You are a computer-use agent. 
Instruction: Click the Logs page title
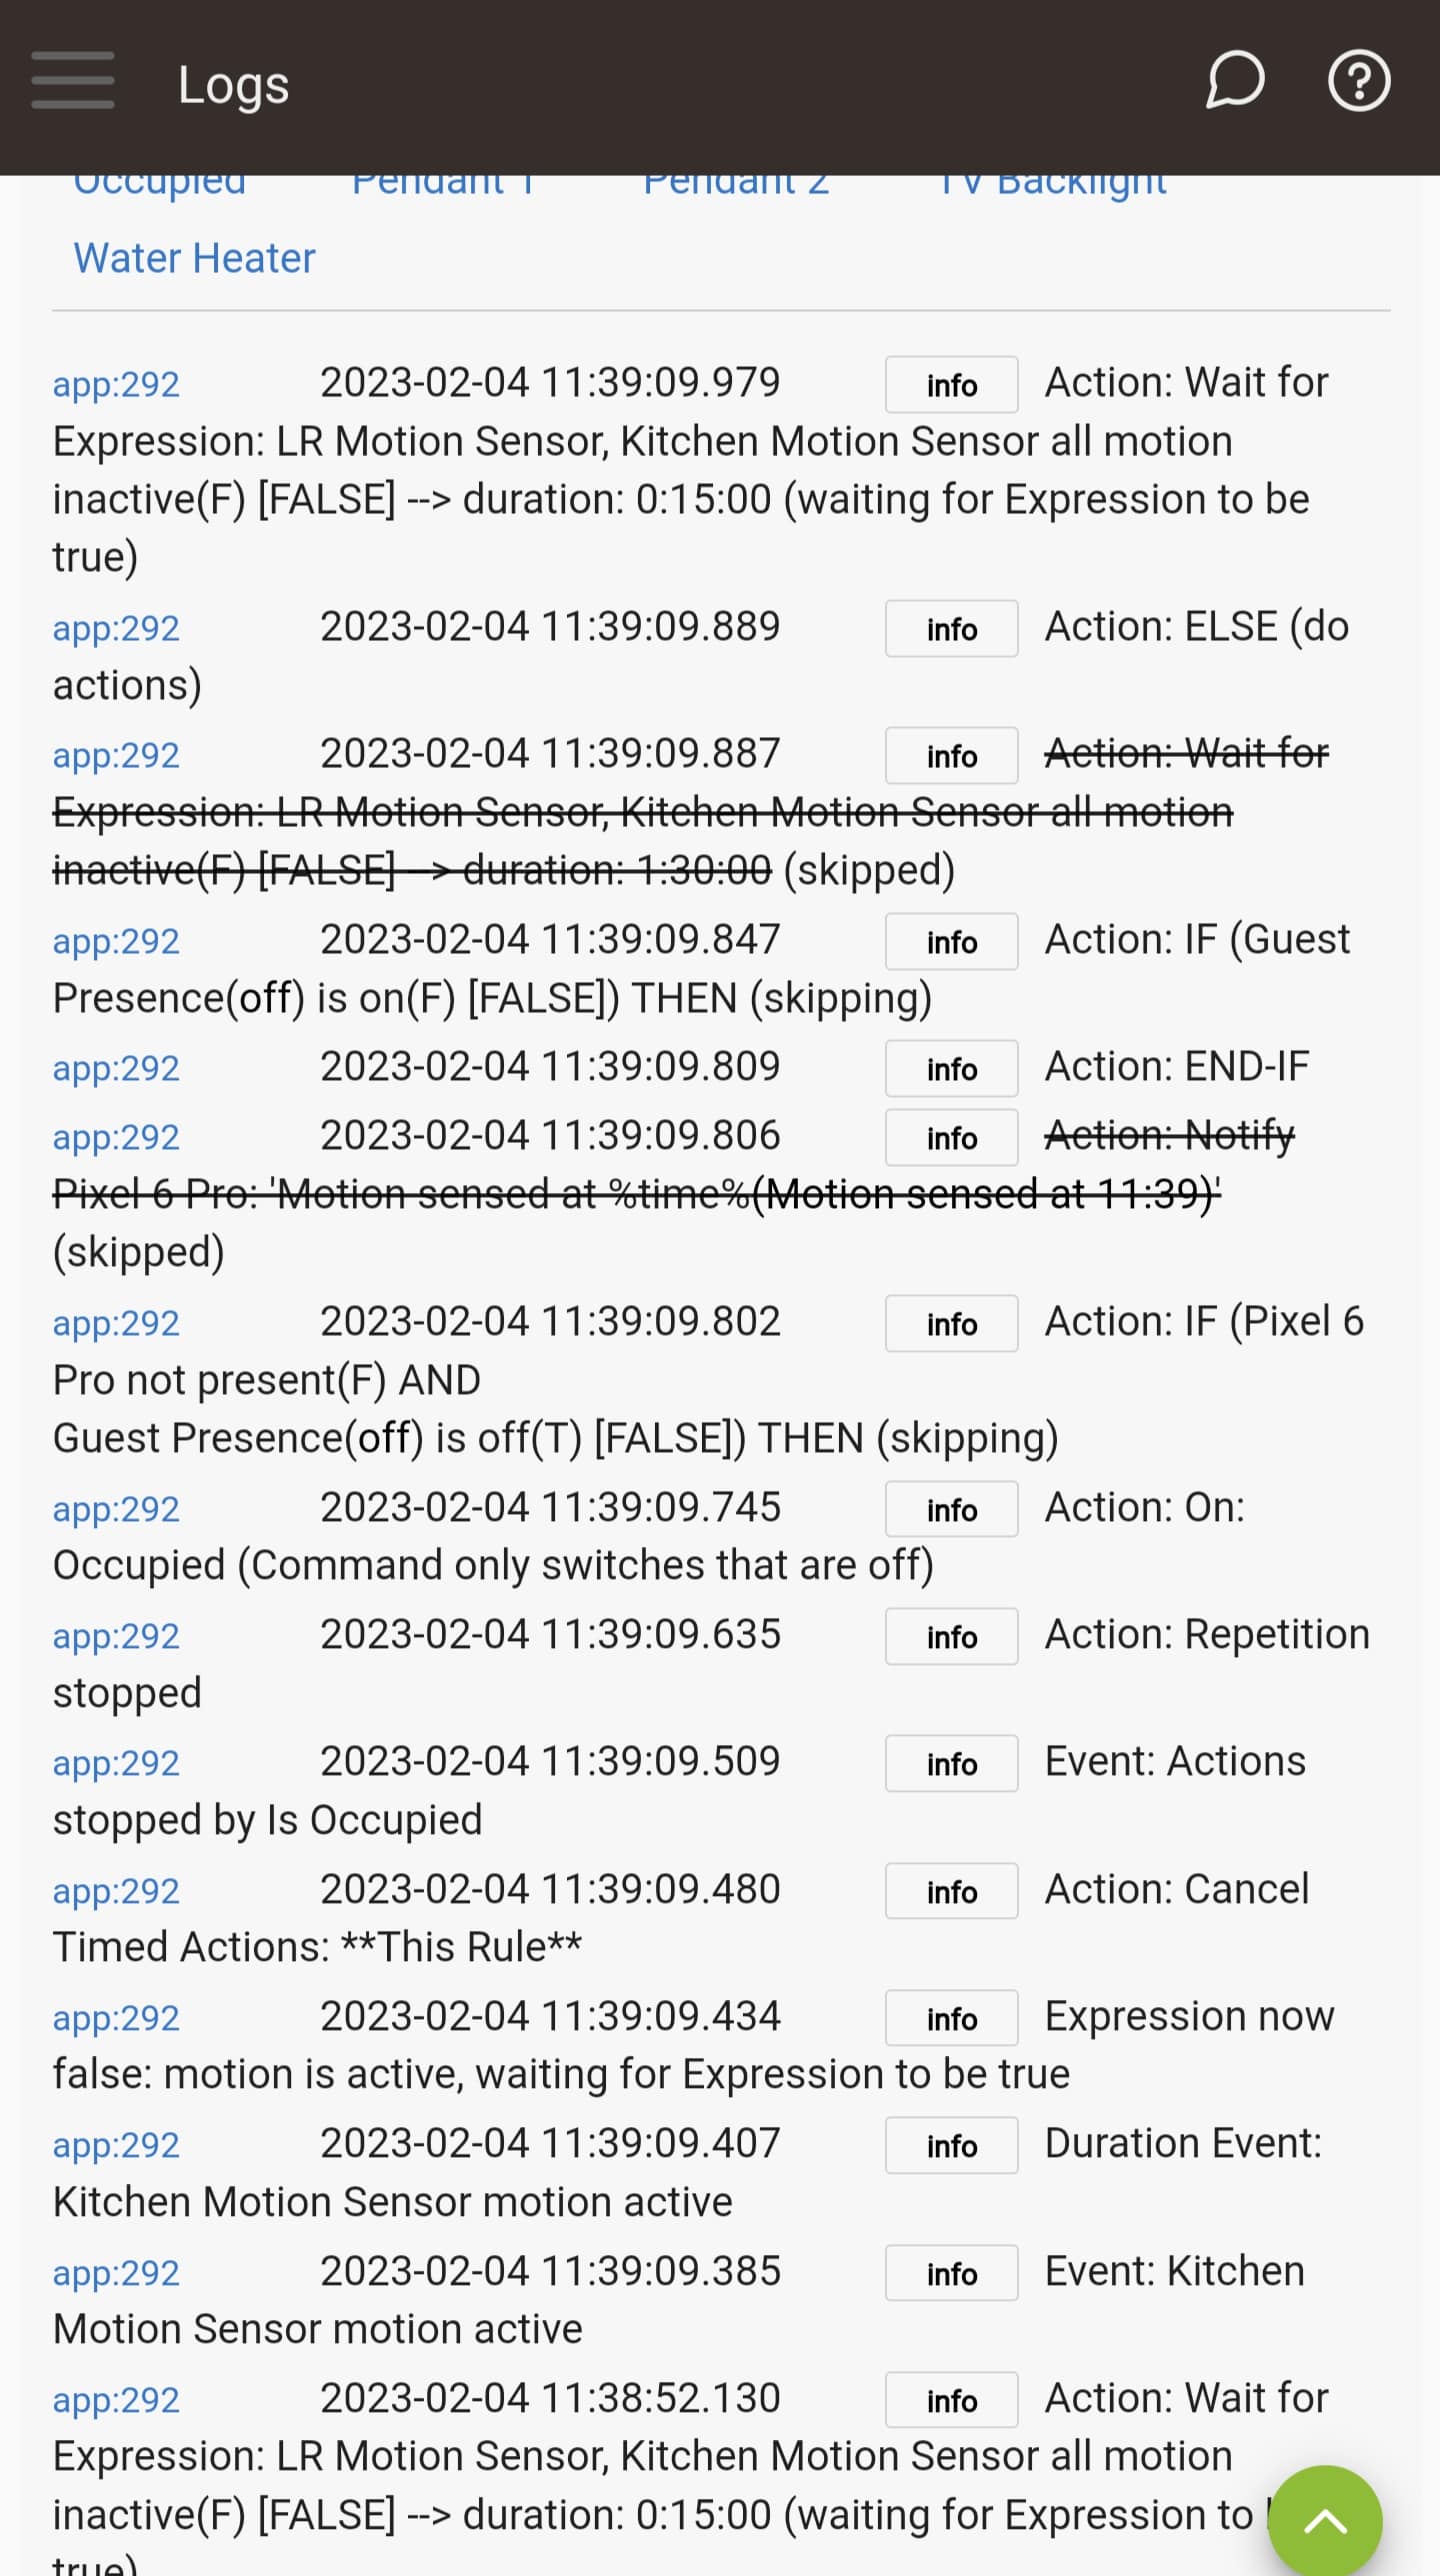click(233, 85)
